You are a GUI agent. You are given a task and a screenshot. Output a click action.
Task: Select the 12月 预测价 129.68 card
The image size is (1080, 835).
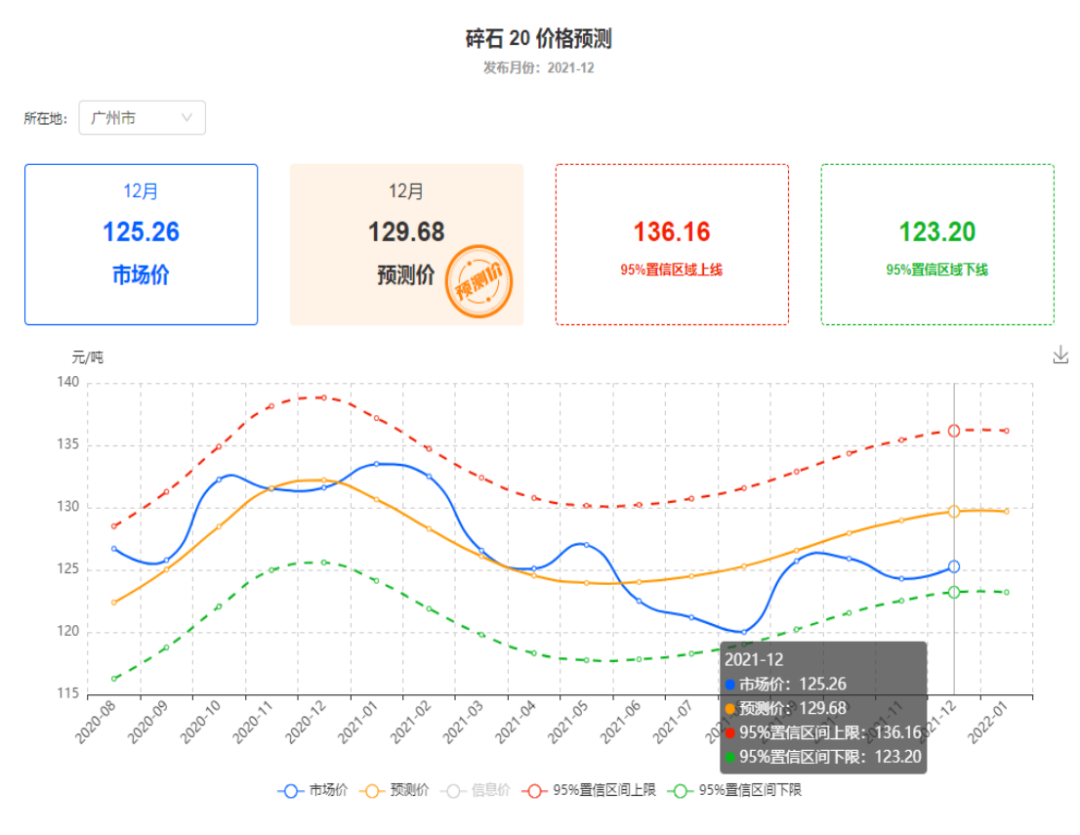click(406, 244)
